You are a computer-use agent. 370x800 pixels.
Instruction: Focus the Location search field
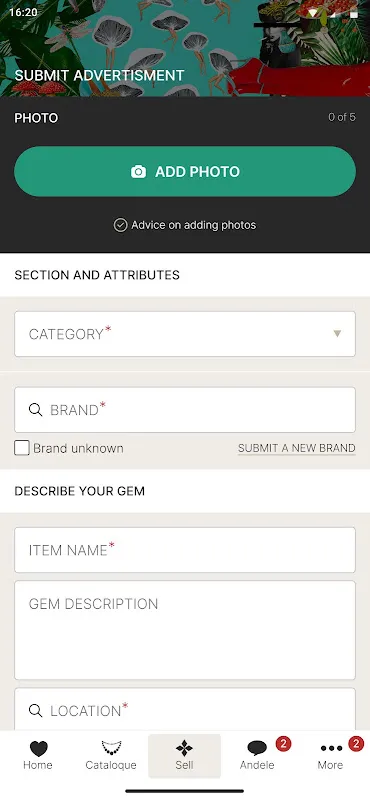pos(185,709)
